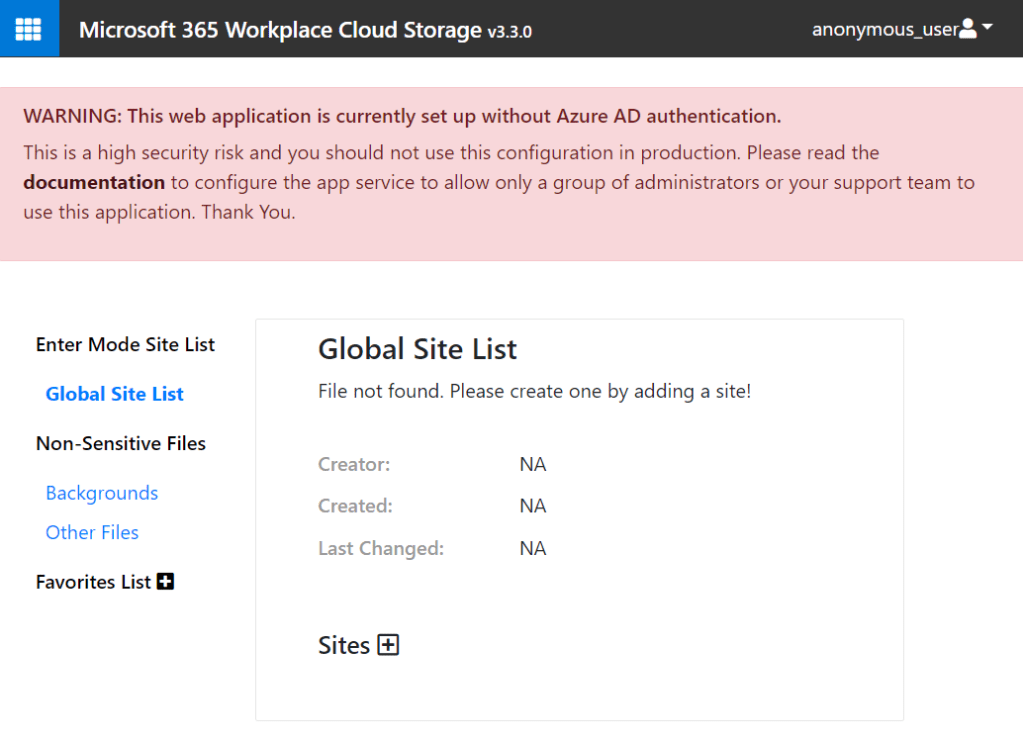Click the NA value beside Last Changed
Screen dimensions: 1023x739
[532, 549]
